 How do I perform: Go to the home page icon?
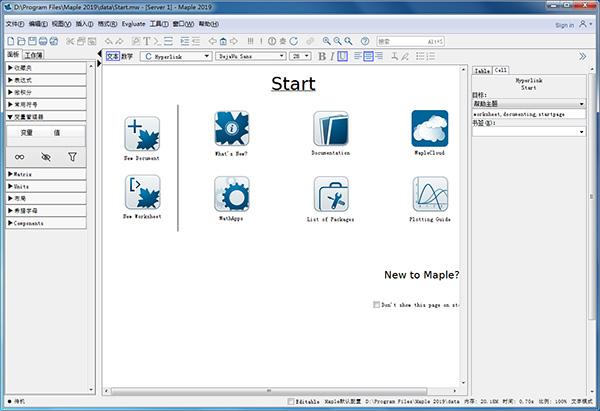[223, 41]
